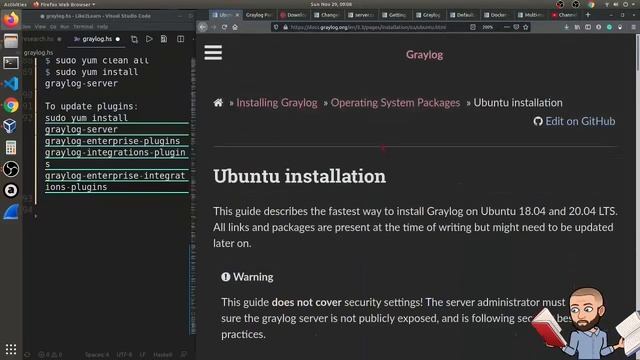Change the UTF-8 encoding in status bar
Viewport: 640px width, 360px height.
point(124,355)
